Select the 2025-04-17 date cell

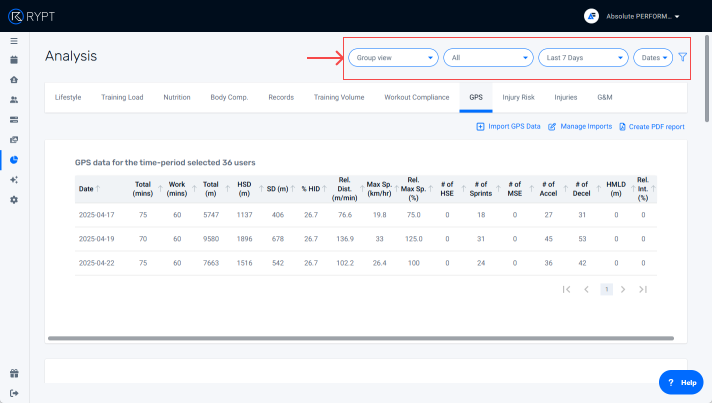pyautogui.click(x=97, y=215)
